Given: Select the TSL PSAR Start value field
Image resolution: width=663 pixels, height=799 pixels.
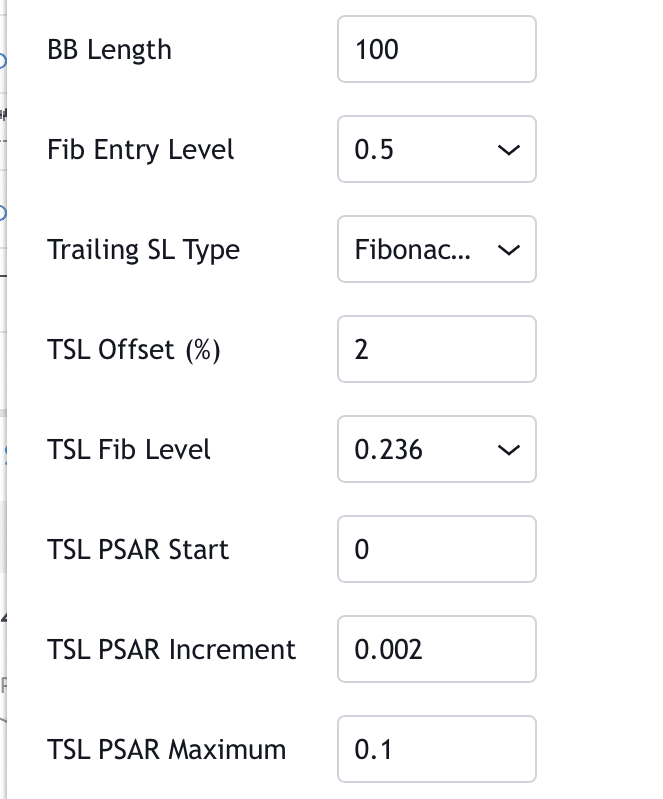Looking at the screenshot, I should [x=437, y=549].
